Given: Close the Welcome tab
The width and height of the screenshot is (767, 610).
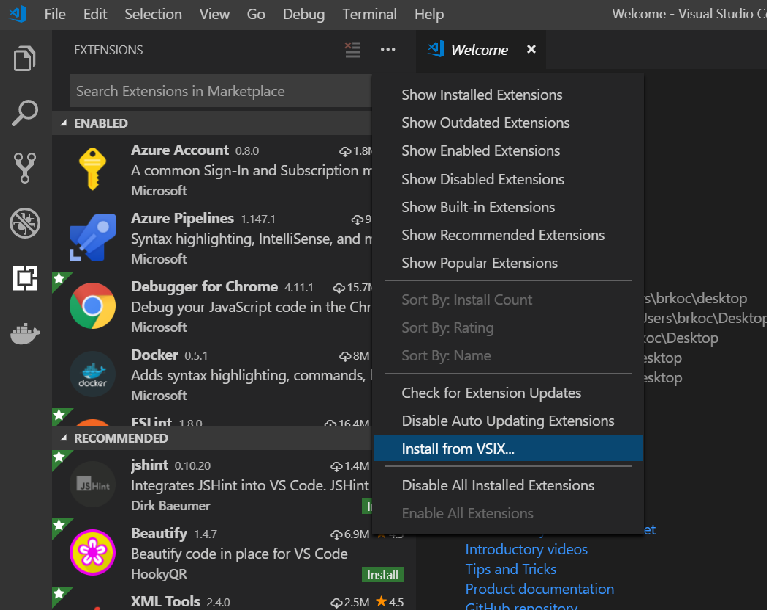Looking at the screenshot, I should pos(531,49).
